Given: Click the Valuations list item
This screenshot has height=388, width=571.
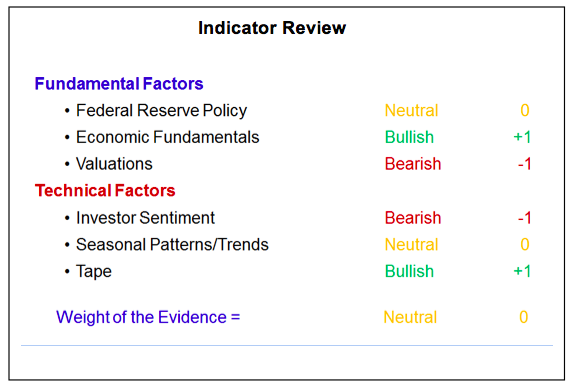Looking at the screenshot, I should [x=114, y=164].
